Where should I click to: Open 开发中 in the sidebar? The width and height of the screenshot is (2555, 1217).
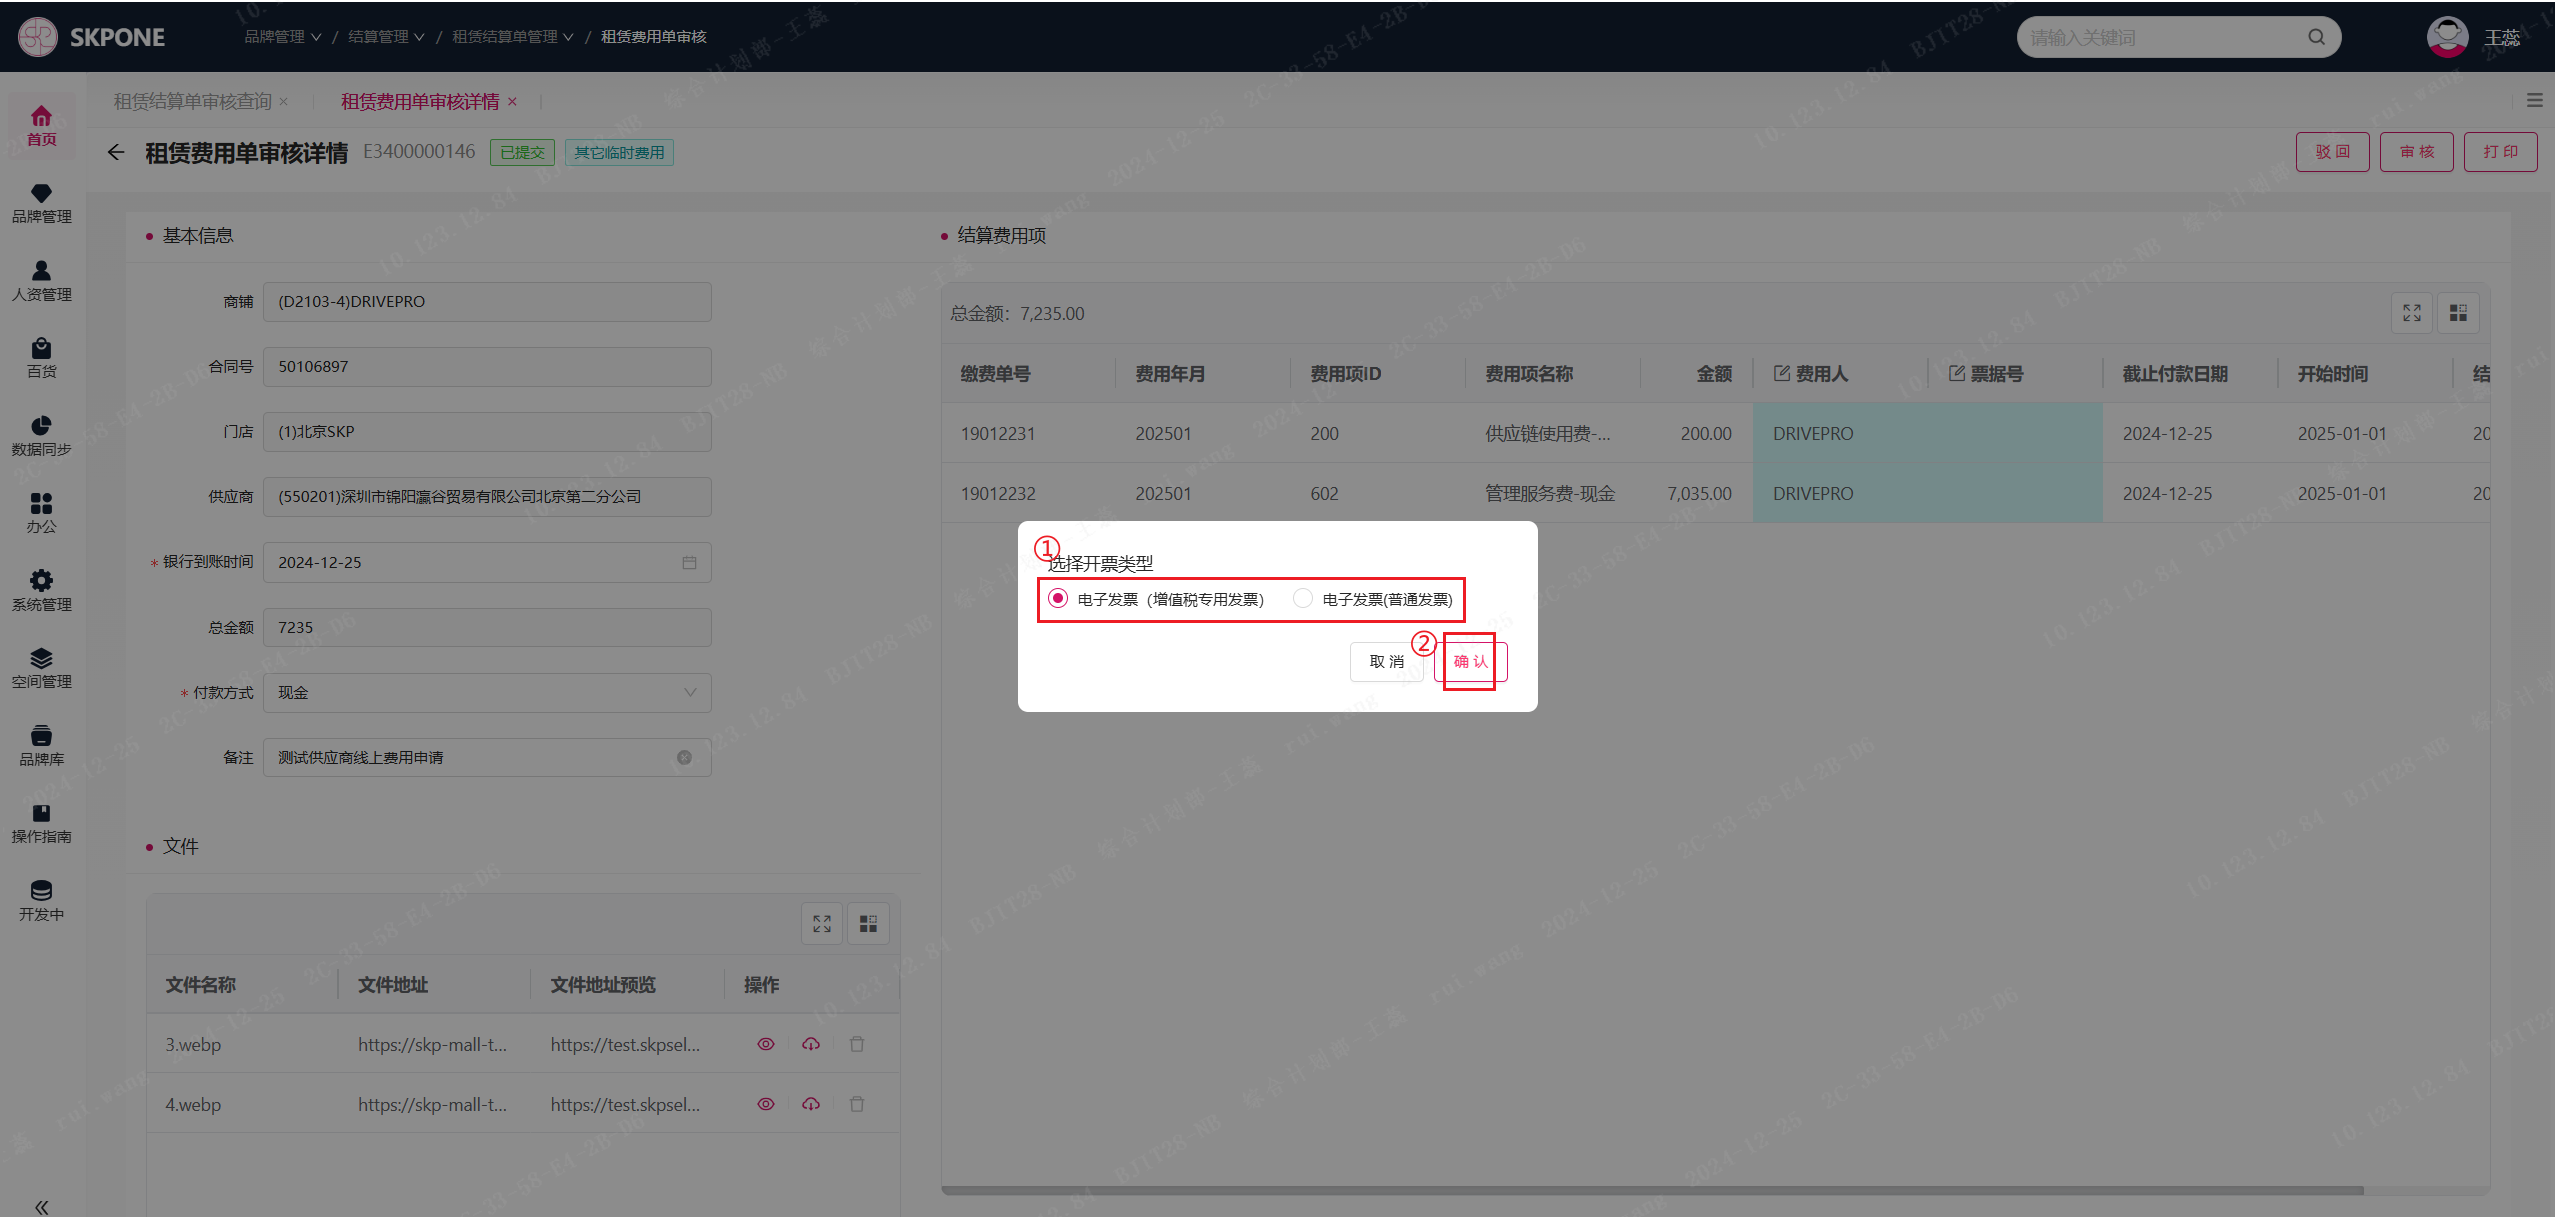point(41,901)
